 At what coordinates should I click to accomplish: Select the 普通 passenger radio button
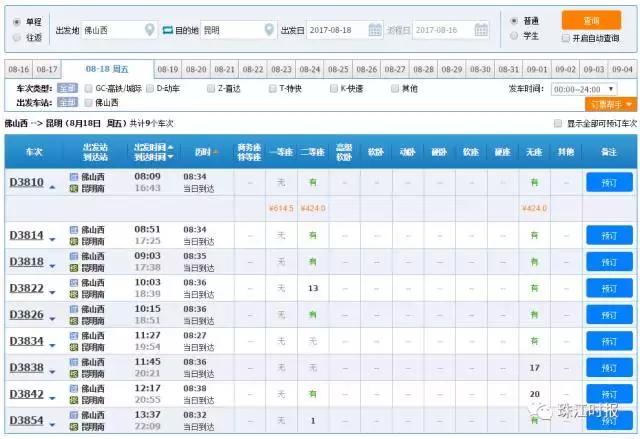tap(514, 20)
